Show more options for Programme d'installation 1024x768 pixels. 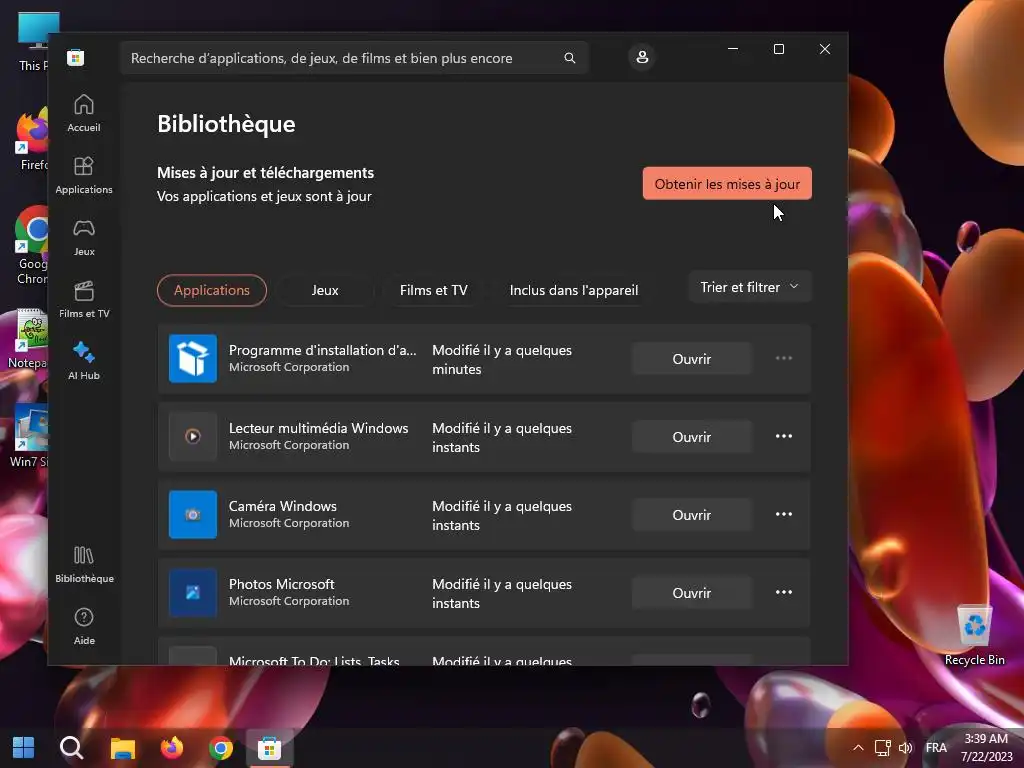click(x=784, y=359)
